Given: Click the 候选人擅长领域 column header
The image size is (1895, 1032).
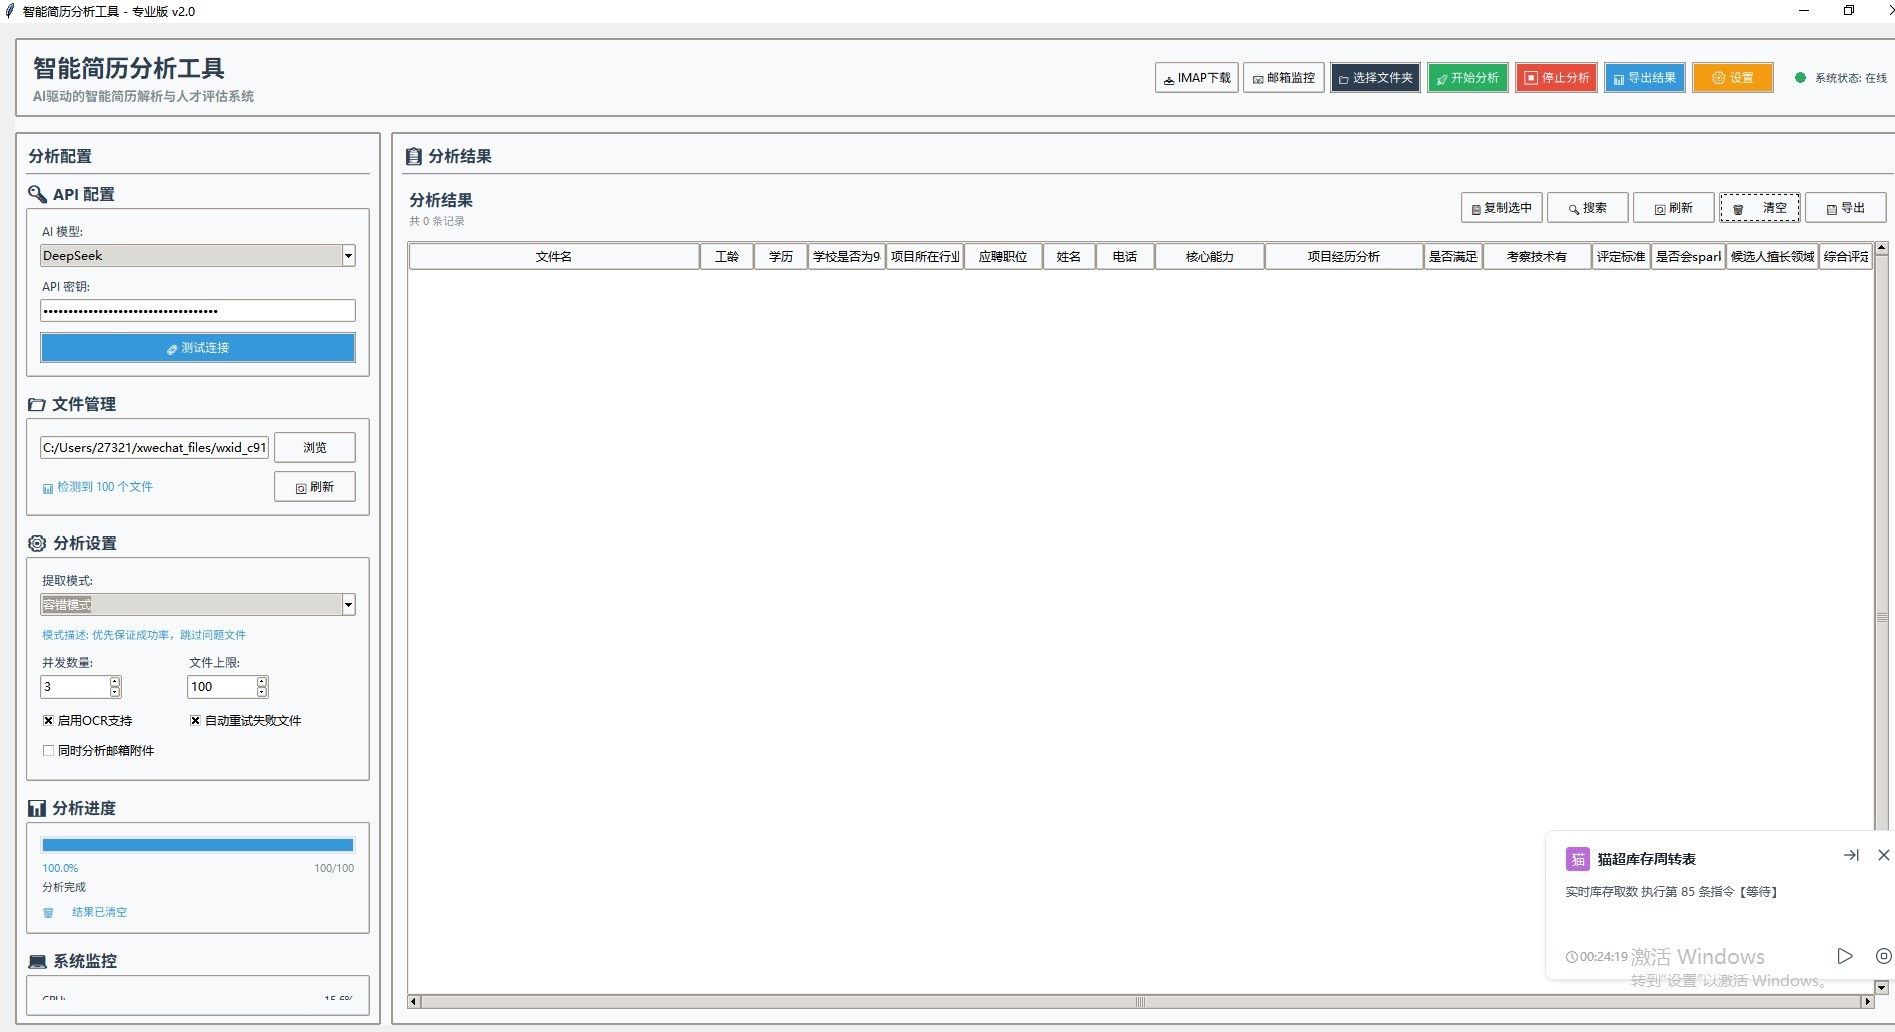Looking at the screenshot, I should 1772,257.
